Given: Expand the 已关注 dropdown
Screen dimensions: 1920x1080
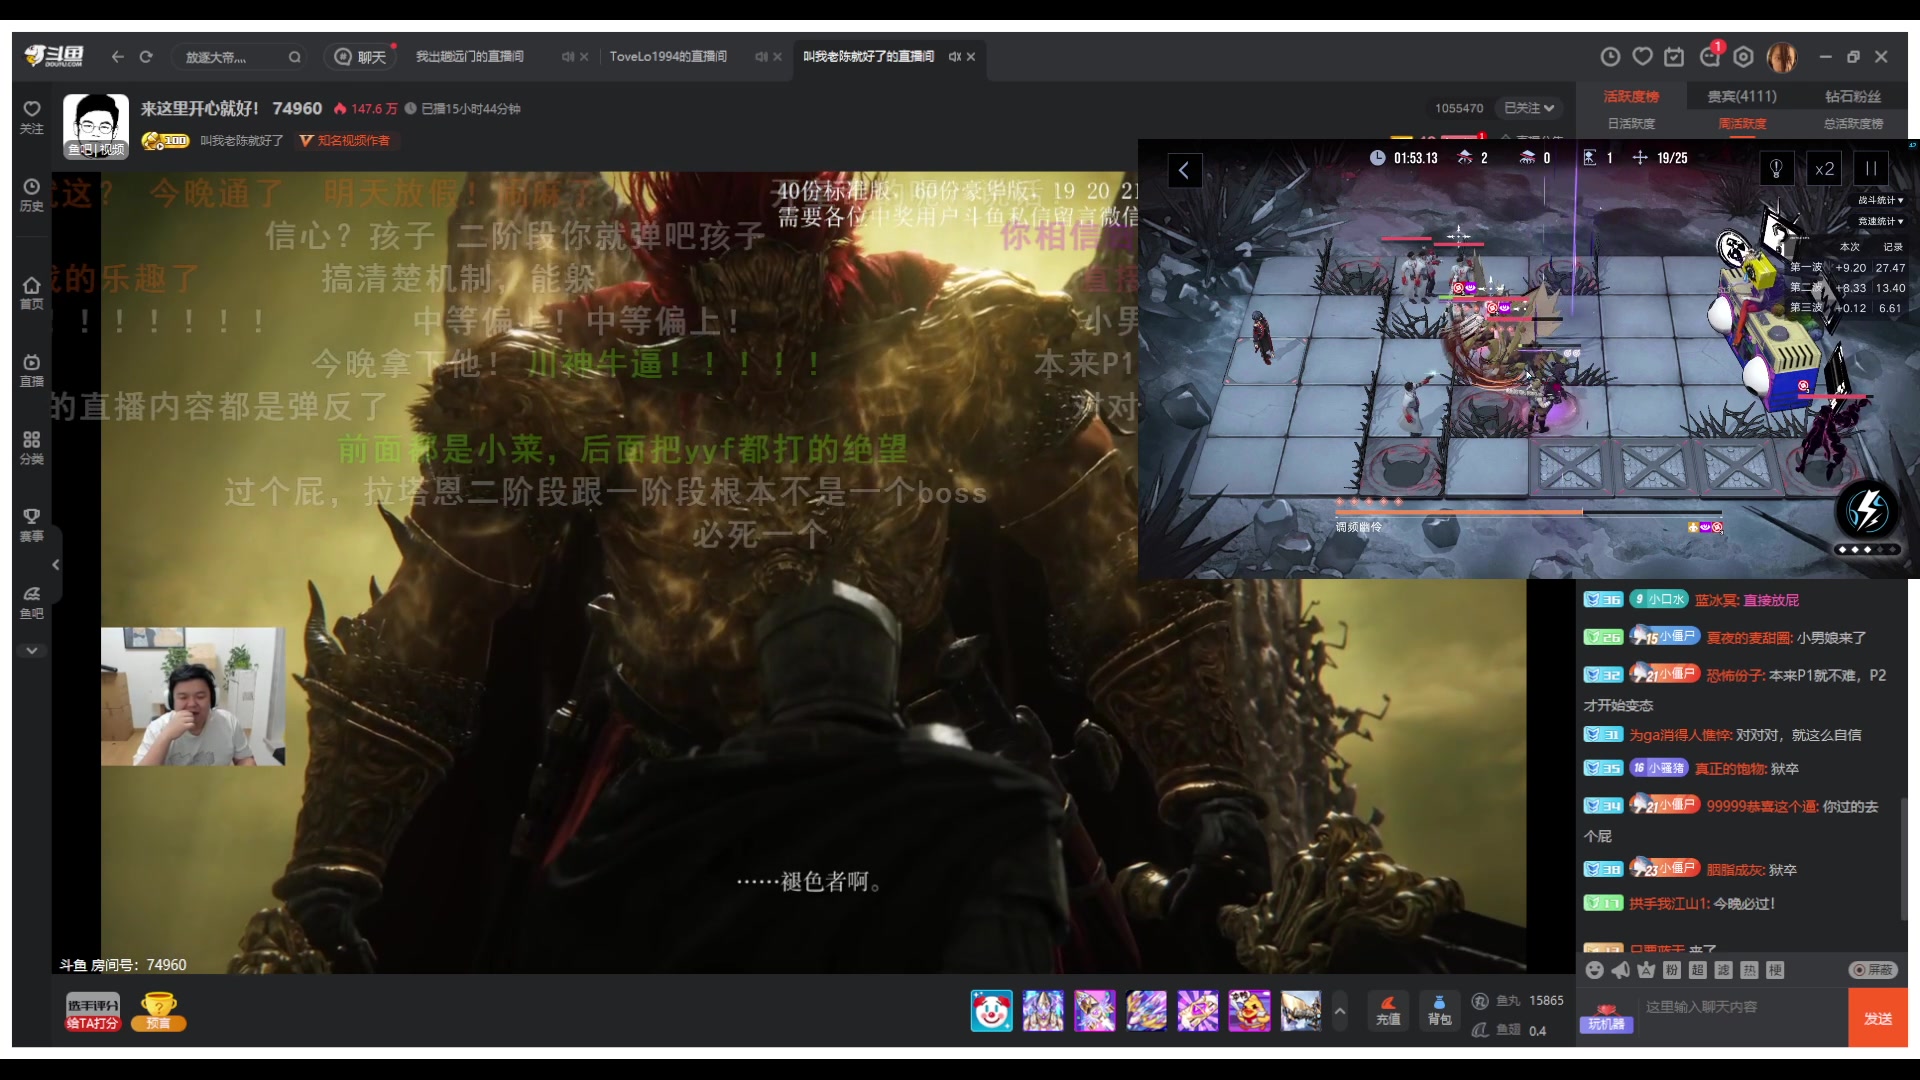Looking at the screenshot, I should pos(1529,108).
